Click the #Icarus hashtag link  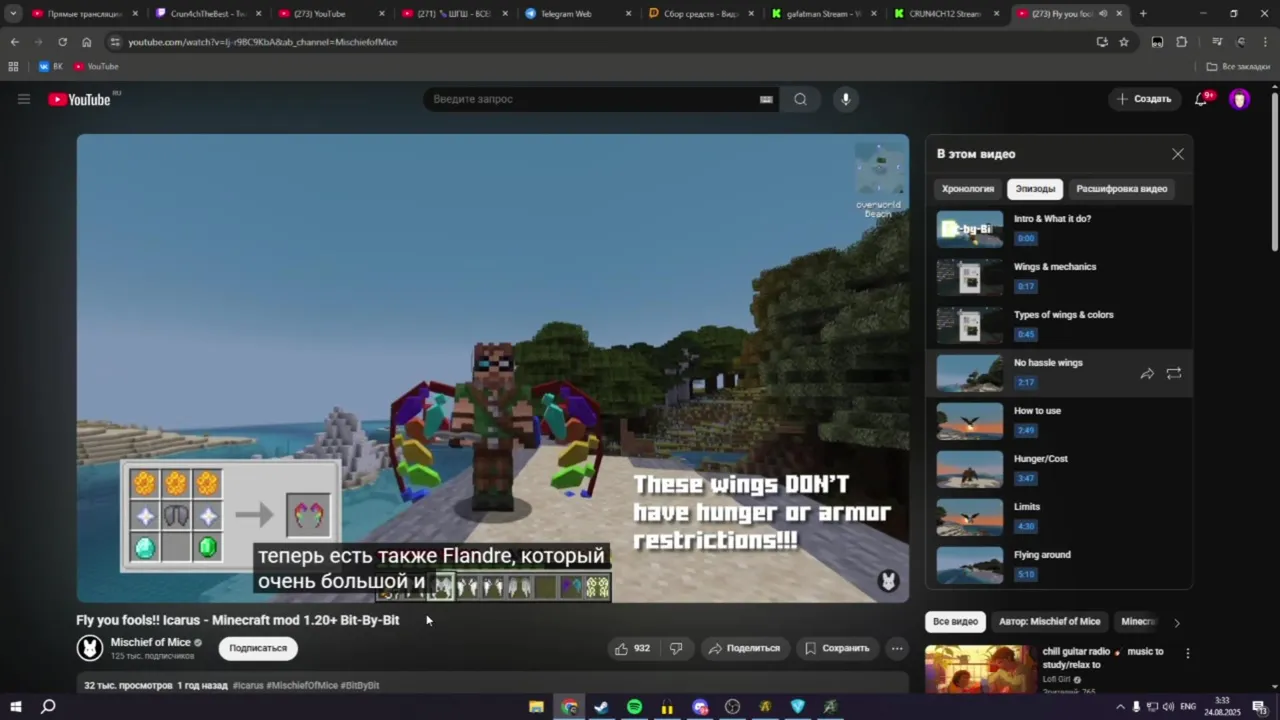(248, 686)
